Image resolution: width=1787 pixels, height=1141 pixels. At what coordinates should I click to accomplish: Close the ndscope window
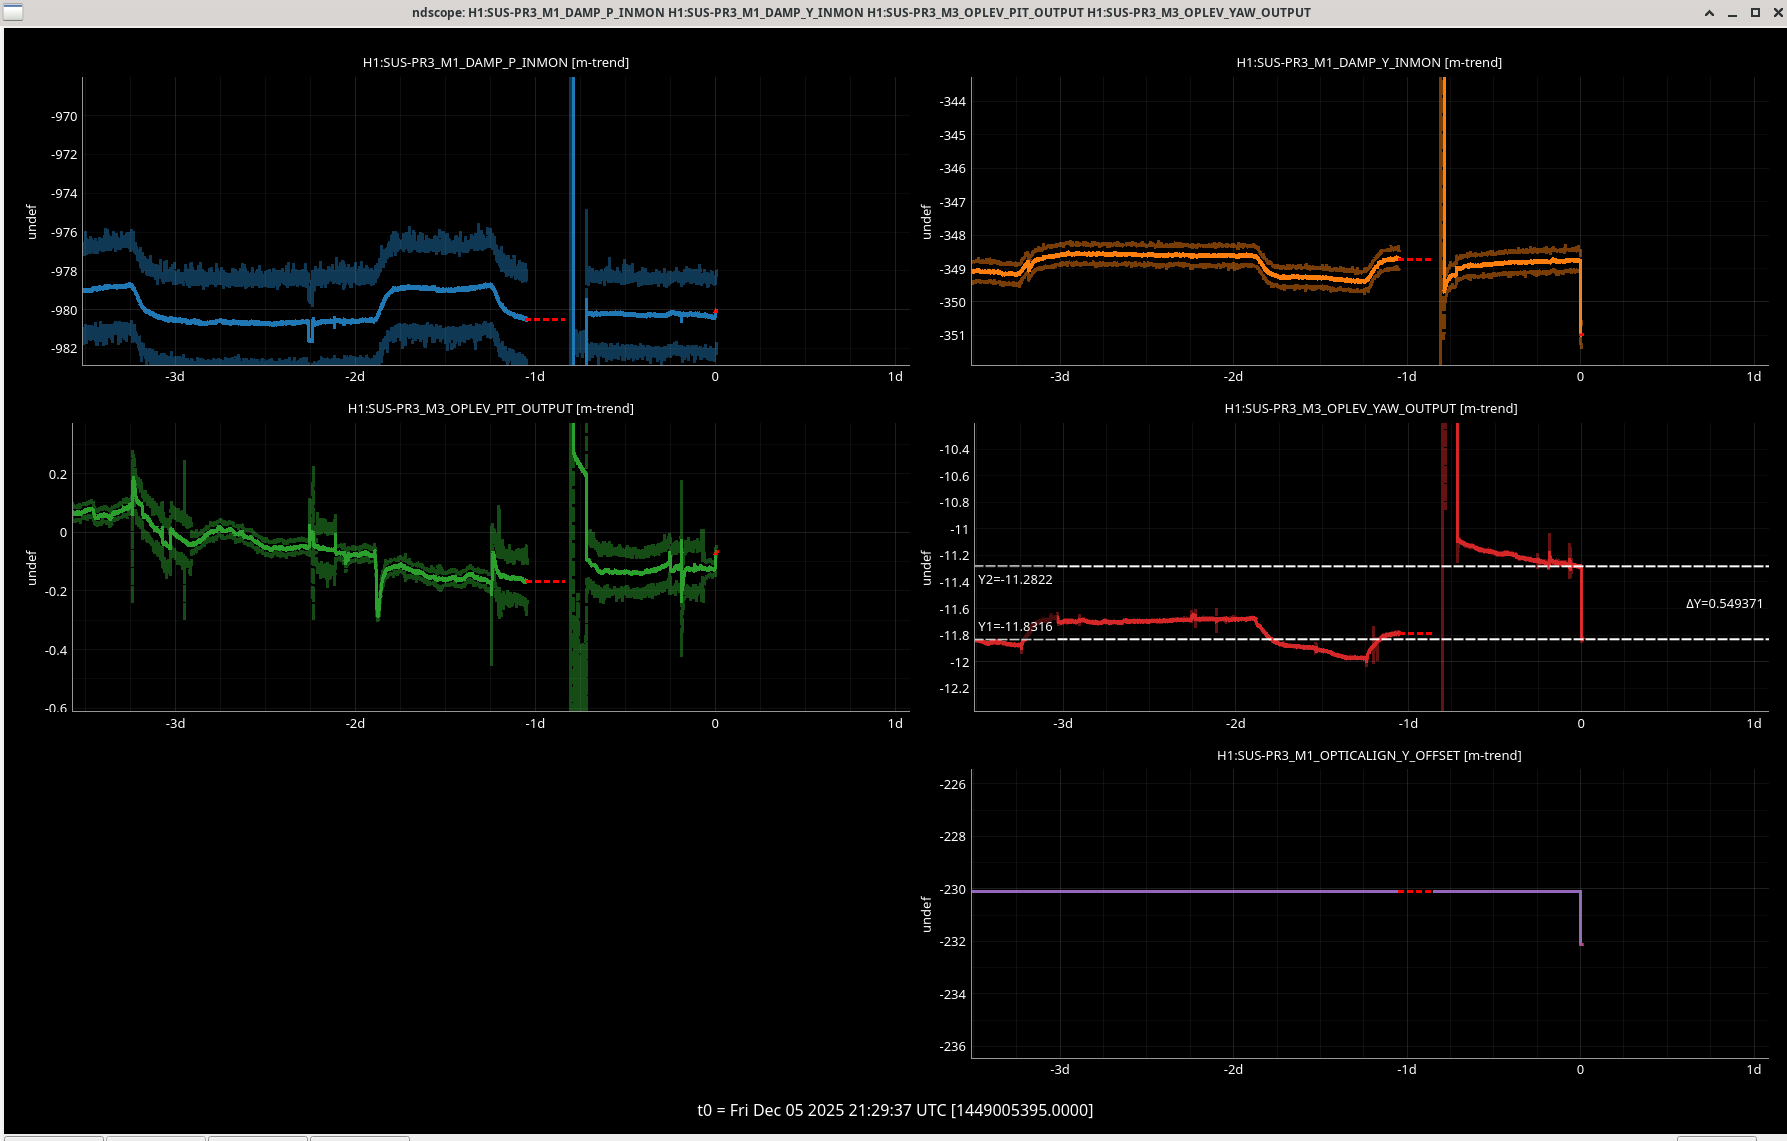pos(1776,13)
